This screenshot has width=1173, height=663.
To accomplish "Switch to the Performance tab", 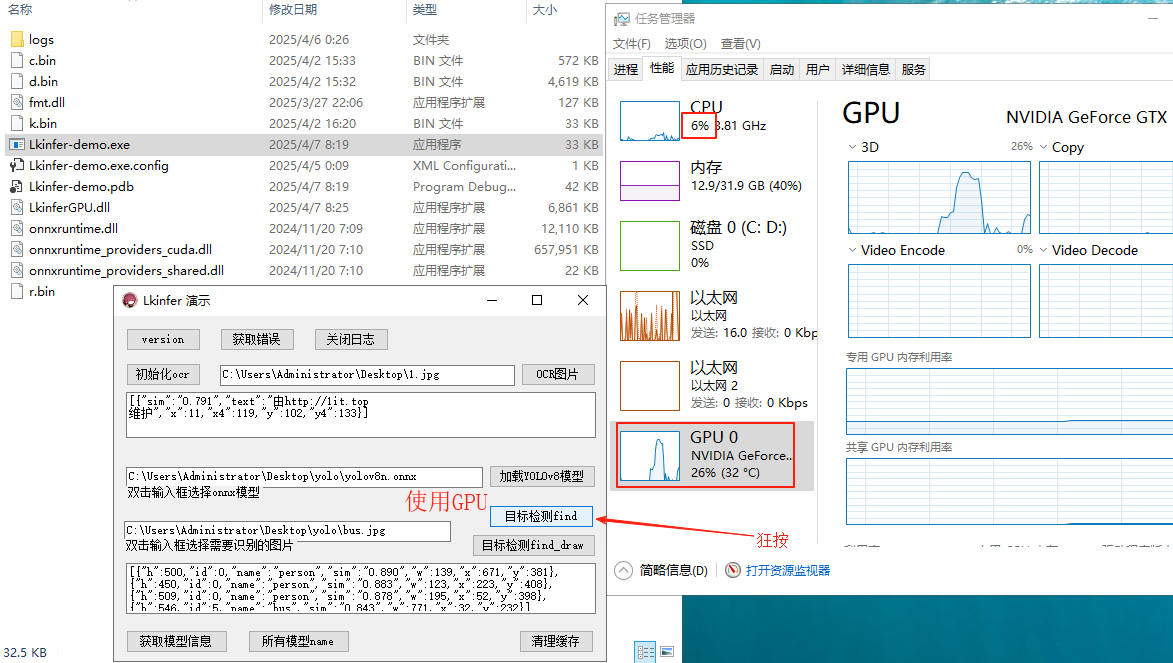I will 661,68.
